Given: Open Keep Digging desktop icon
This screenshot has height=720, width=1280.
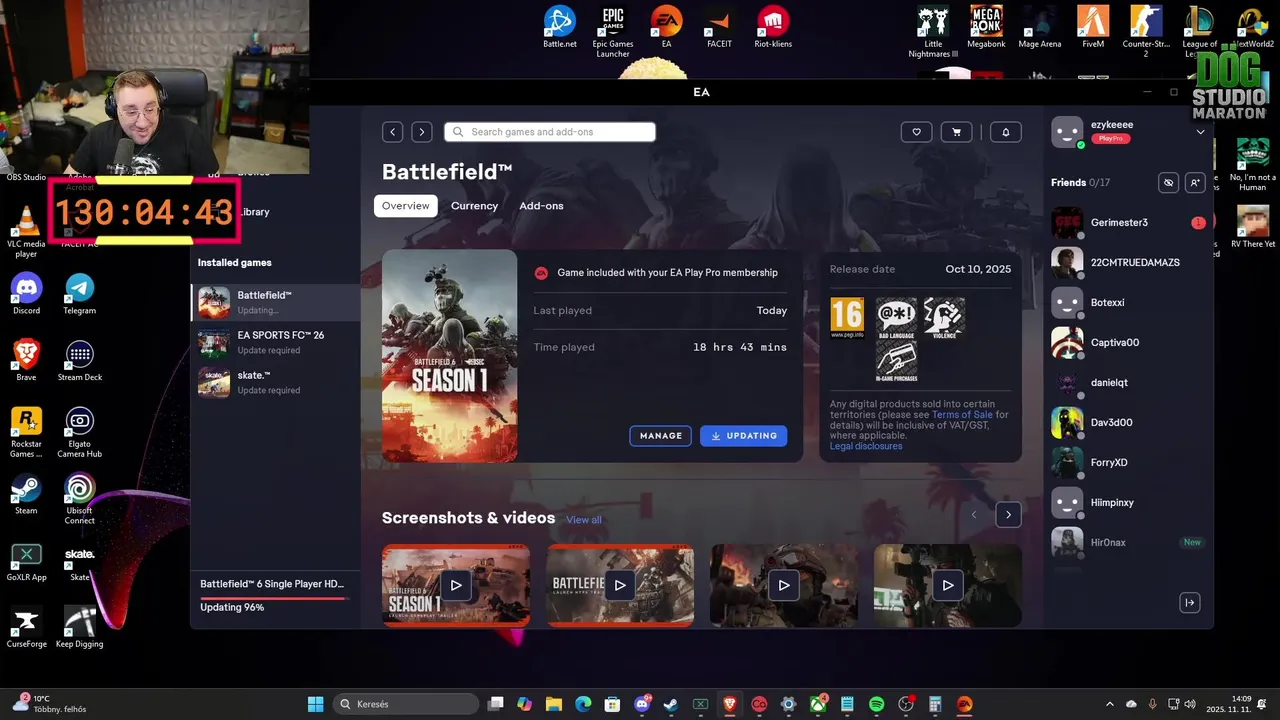Looking at the screenshot, I should point(80,628).
